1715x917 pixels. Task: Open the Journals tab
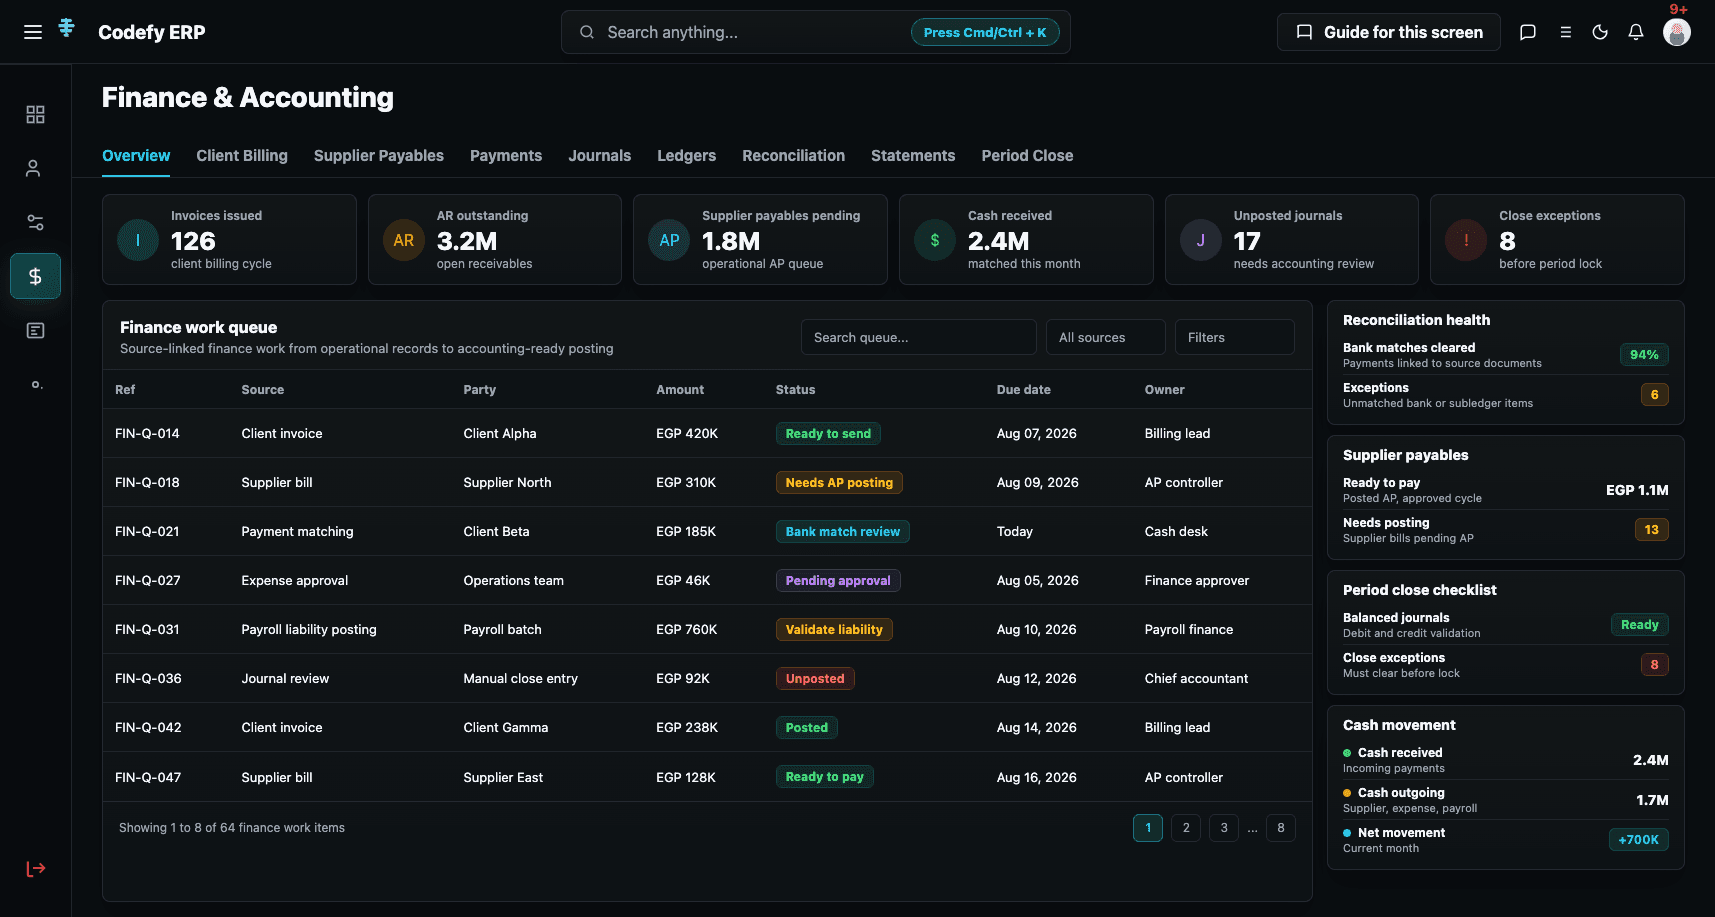point(600,156)
